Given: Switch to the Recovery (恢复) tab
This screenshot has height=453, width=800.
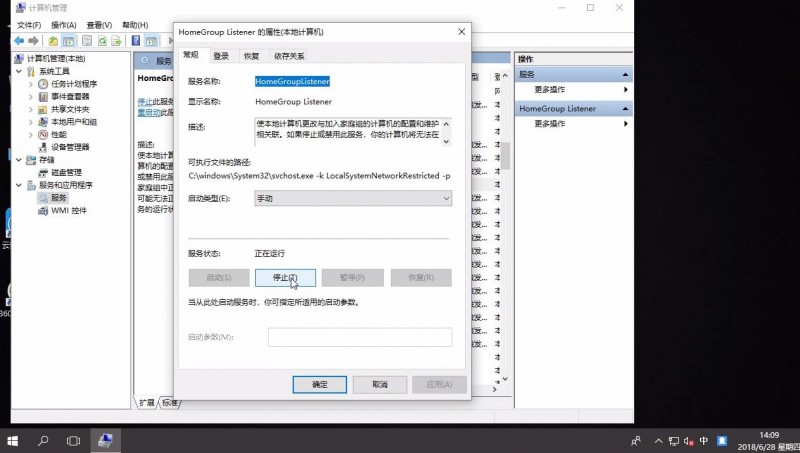Looking at the screenshot, I should pyautogui.click(x=252, y=56).
